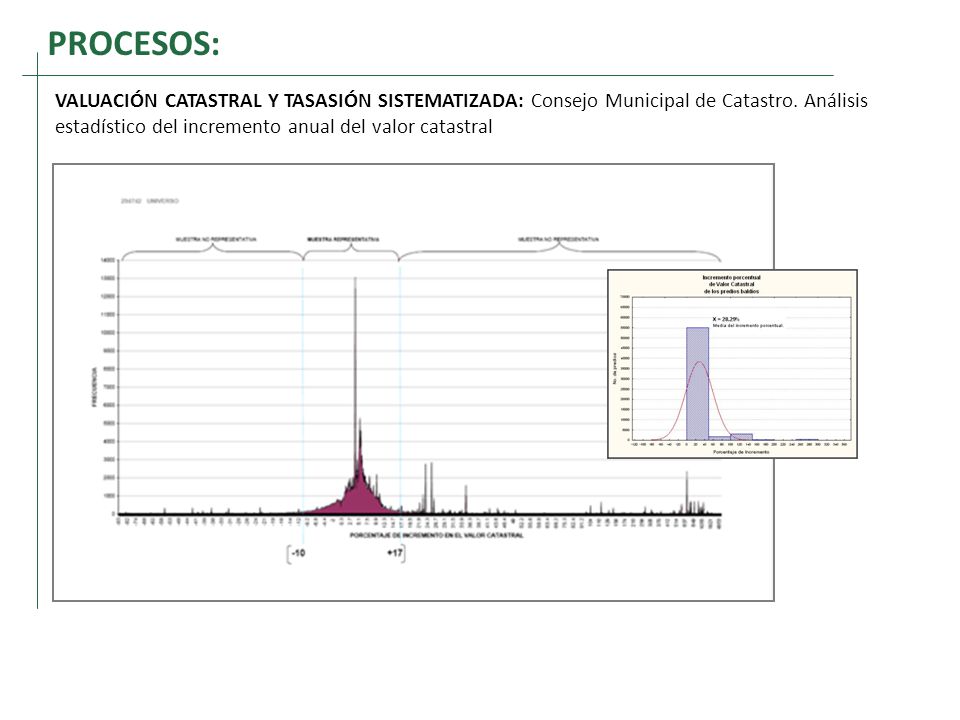Click the +17 bracket label below the chart

(394, 553)
